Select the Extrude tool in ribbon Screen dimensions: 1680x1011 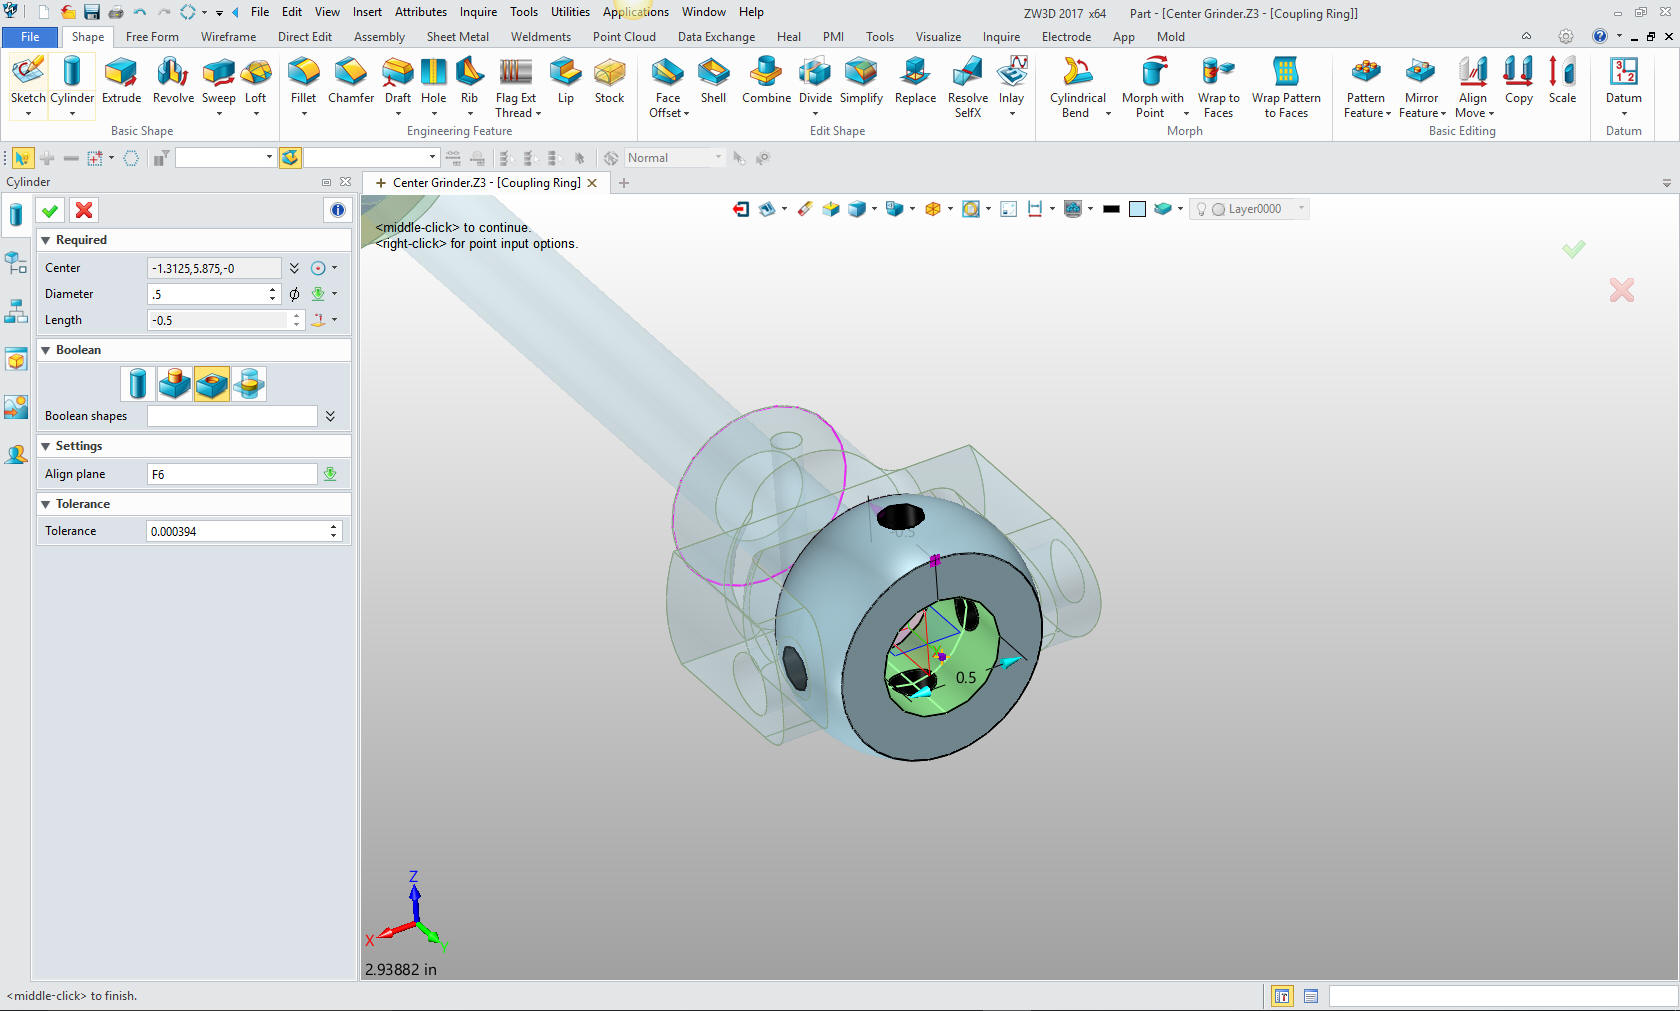click(x=121, y=80)
